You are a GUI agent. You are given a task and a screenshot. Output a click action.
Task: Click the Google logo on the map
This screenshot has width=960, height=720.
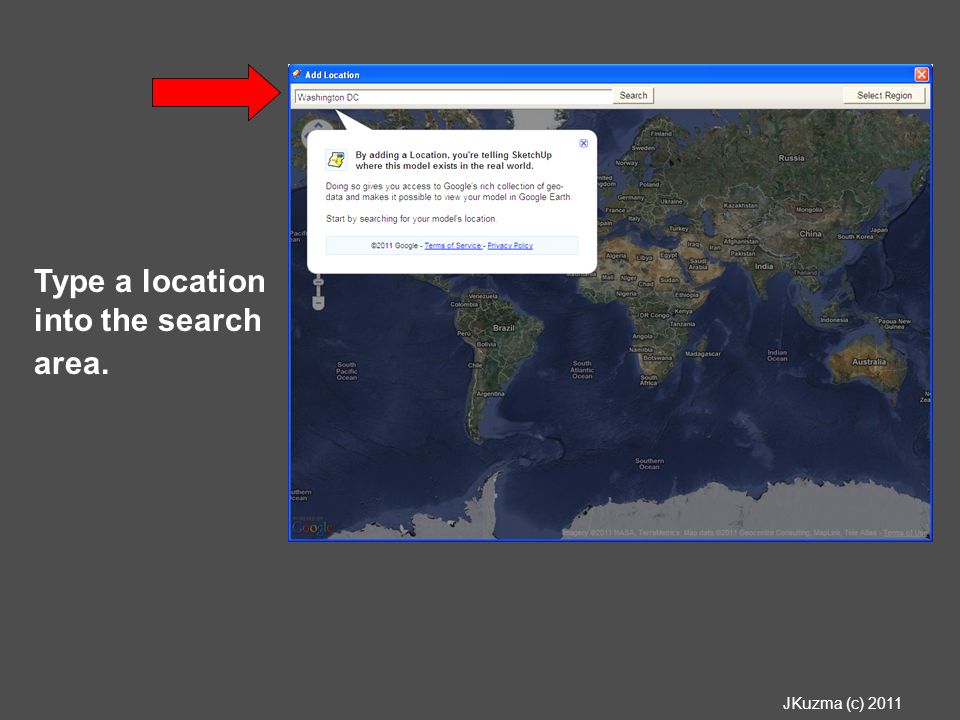(312, 527)
